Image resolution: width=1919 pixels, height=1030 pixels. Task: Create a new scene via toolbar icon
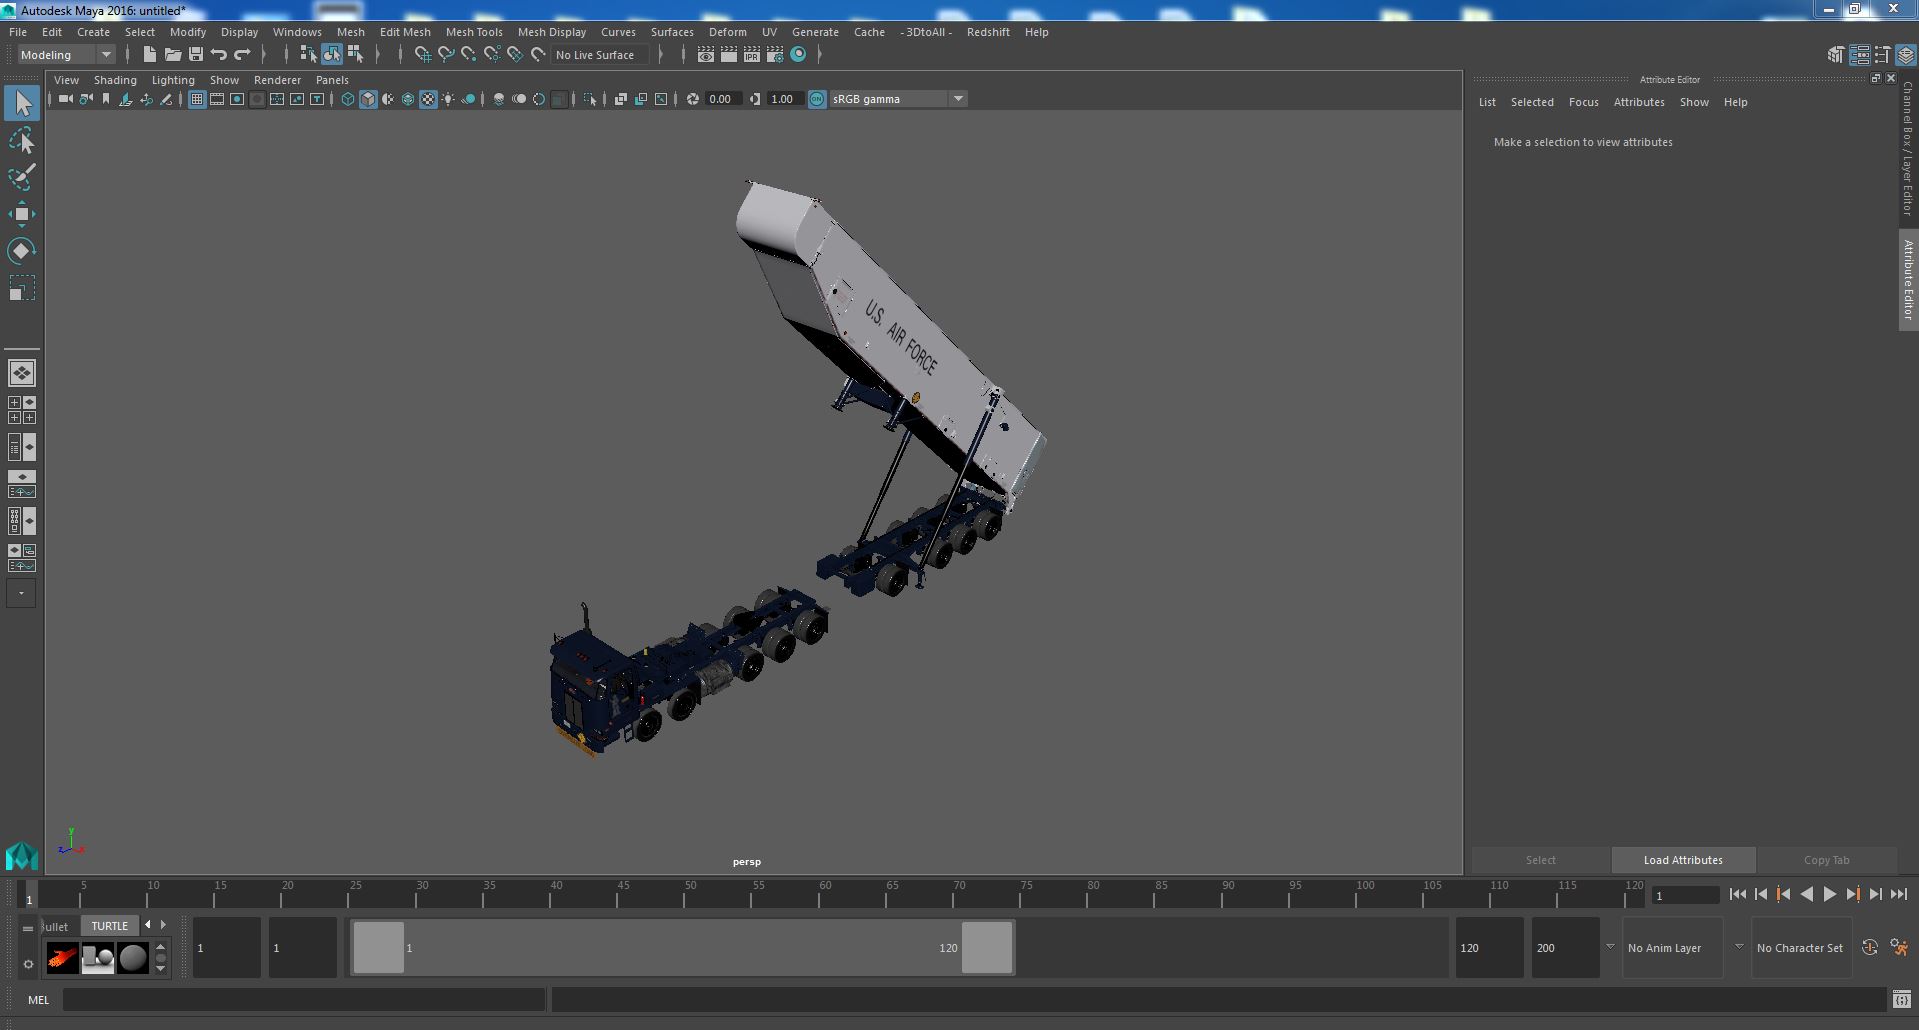click(149, 55)
